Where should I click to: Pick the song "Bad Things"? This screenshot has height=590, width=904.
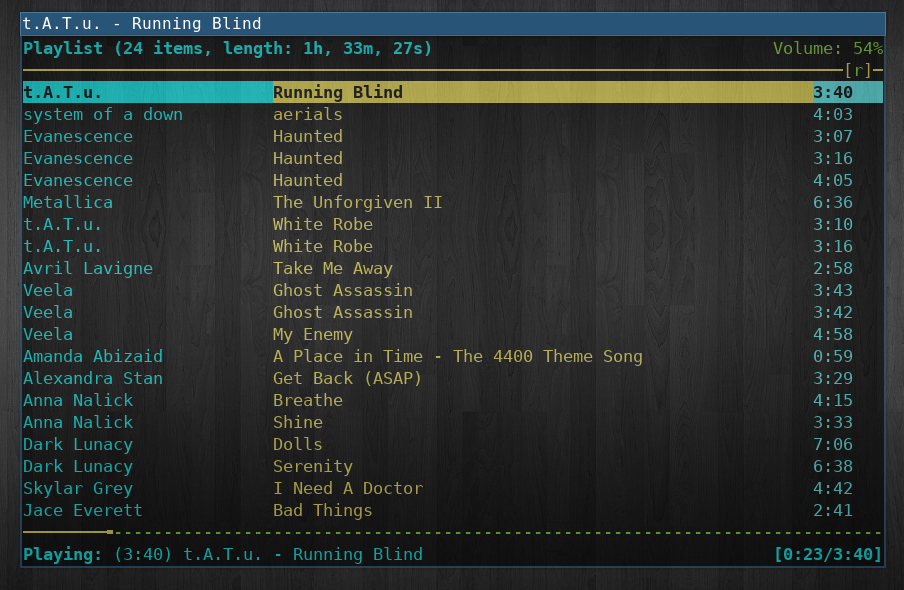click(323, 510)
